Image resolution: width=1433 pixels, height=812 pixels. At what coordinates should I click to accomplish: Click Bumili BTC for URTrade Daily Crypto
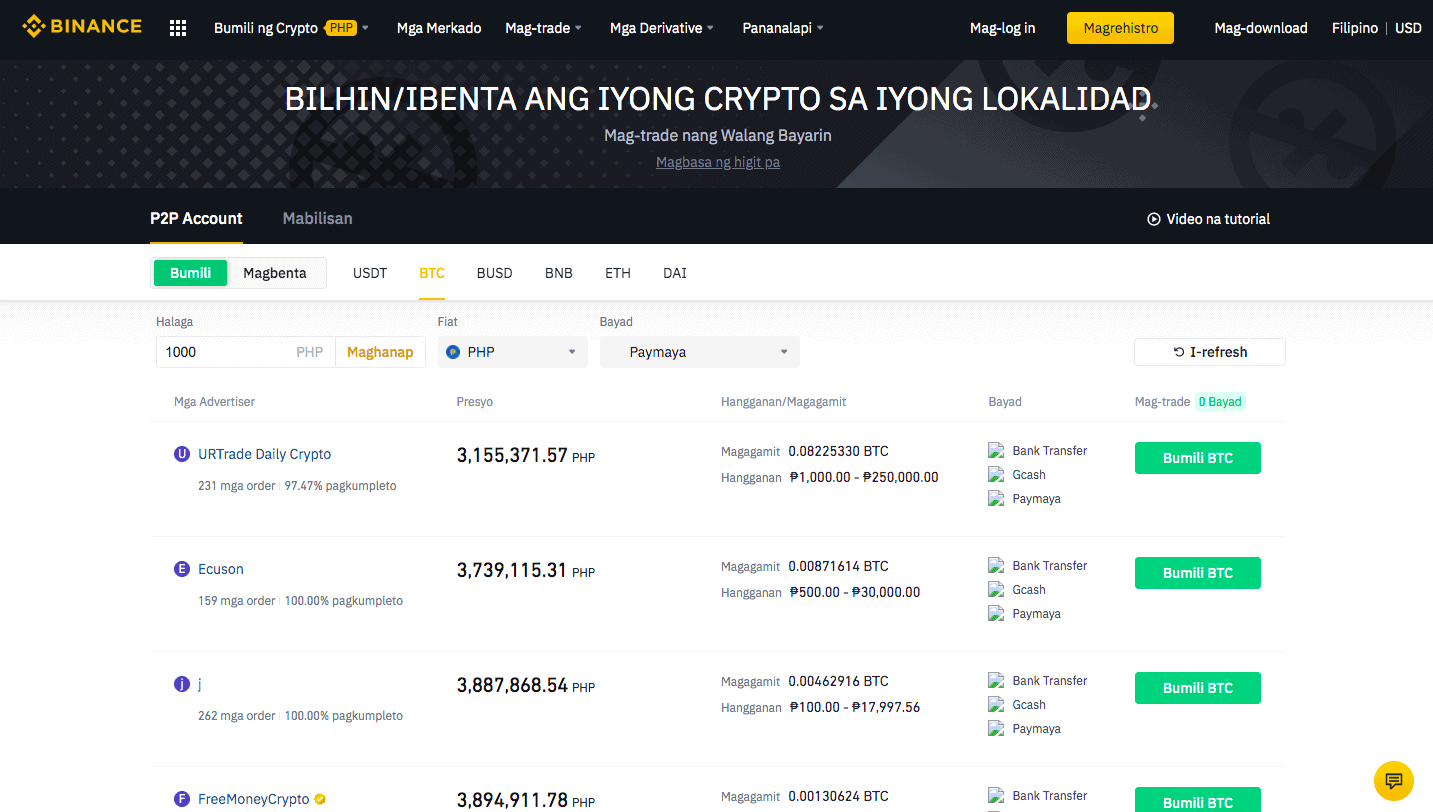coord(1197,458)
